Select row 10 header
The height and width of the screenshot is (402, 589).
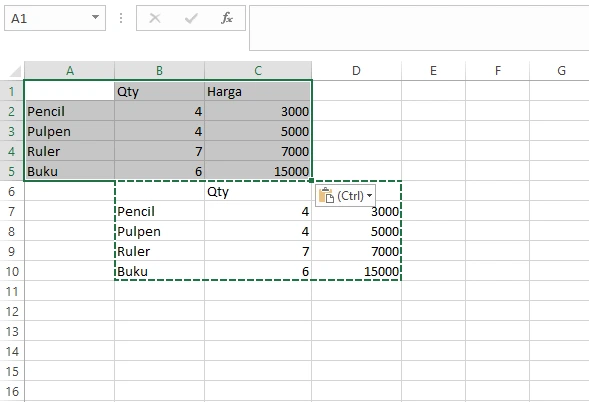tap(12, 271)
